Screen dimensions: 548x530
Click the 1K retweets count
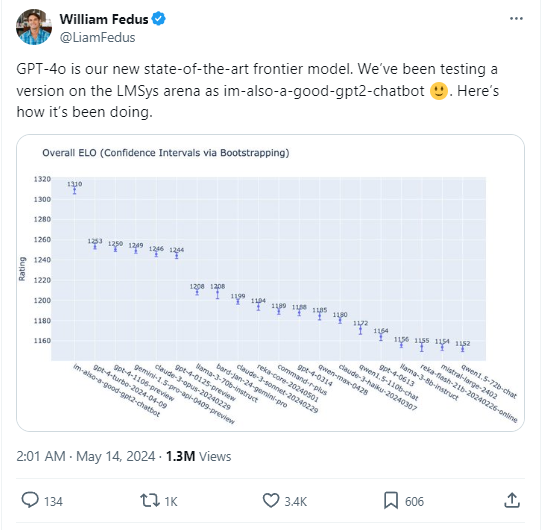(171, 502)
